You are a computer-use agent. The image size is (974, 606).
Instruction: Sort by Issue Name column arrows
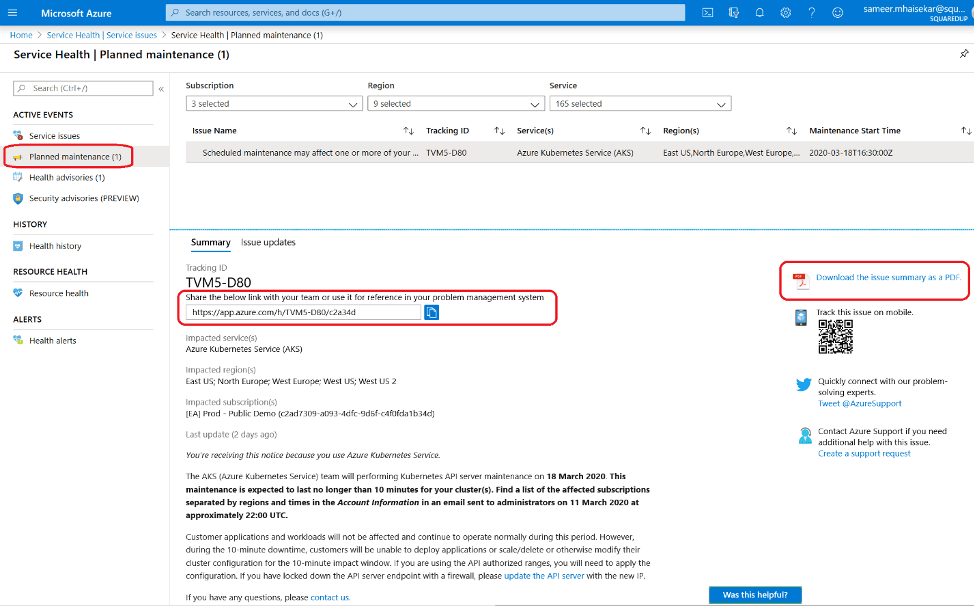[x=408, y=130]
